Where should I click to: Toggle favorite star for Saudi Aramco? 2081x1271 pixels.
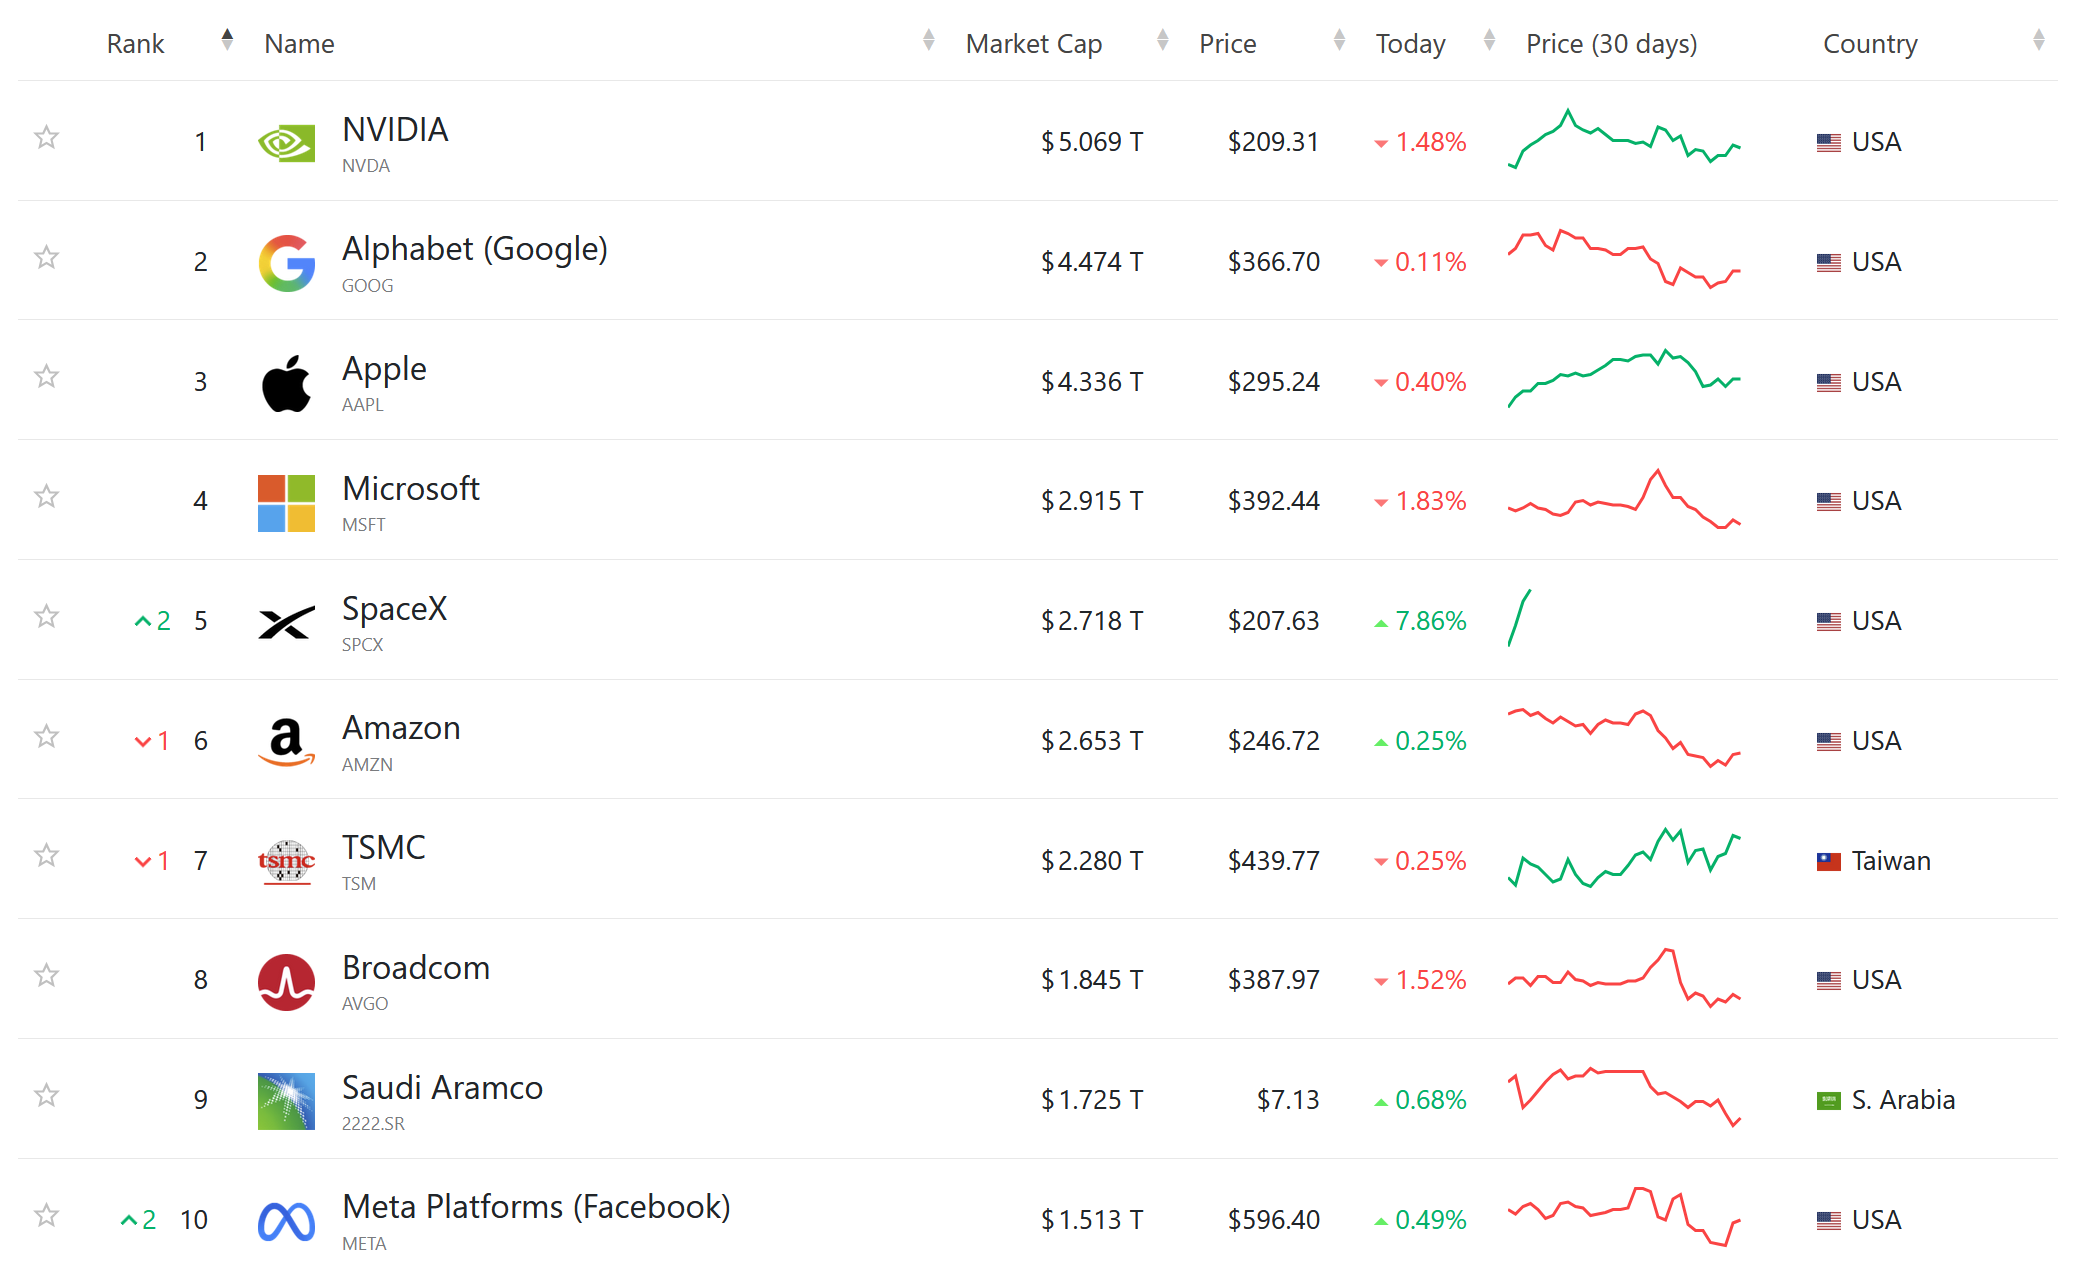click(x=46, y=1095)
